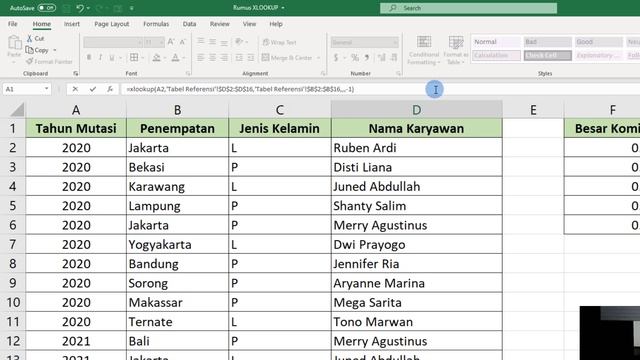The width and height of the screenshot is (640, 360).
Task: Click the Orientation text angle icon
Action: (239, 42)
